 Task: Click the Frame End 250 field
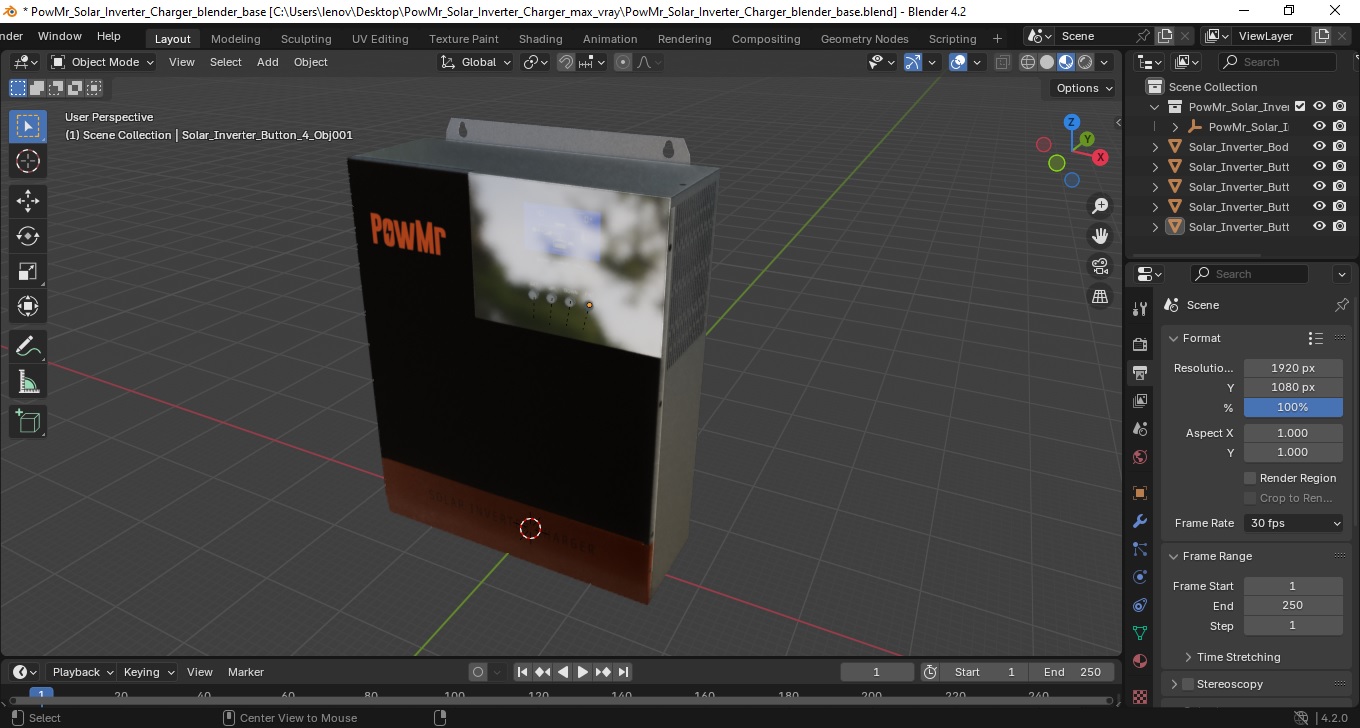click(x=1293, y=605)
